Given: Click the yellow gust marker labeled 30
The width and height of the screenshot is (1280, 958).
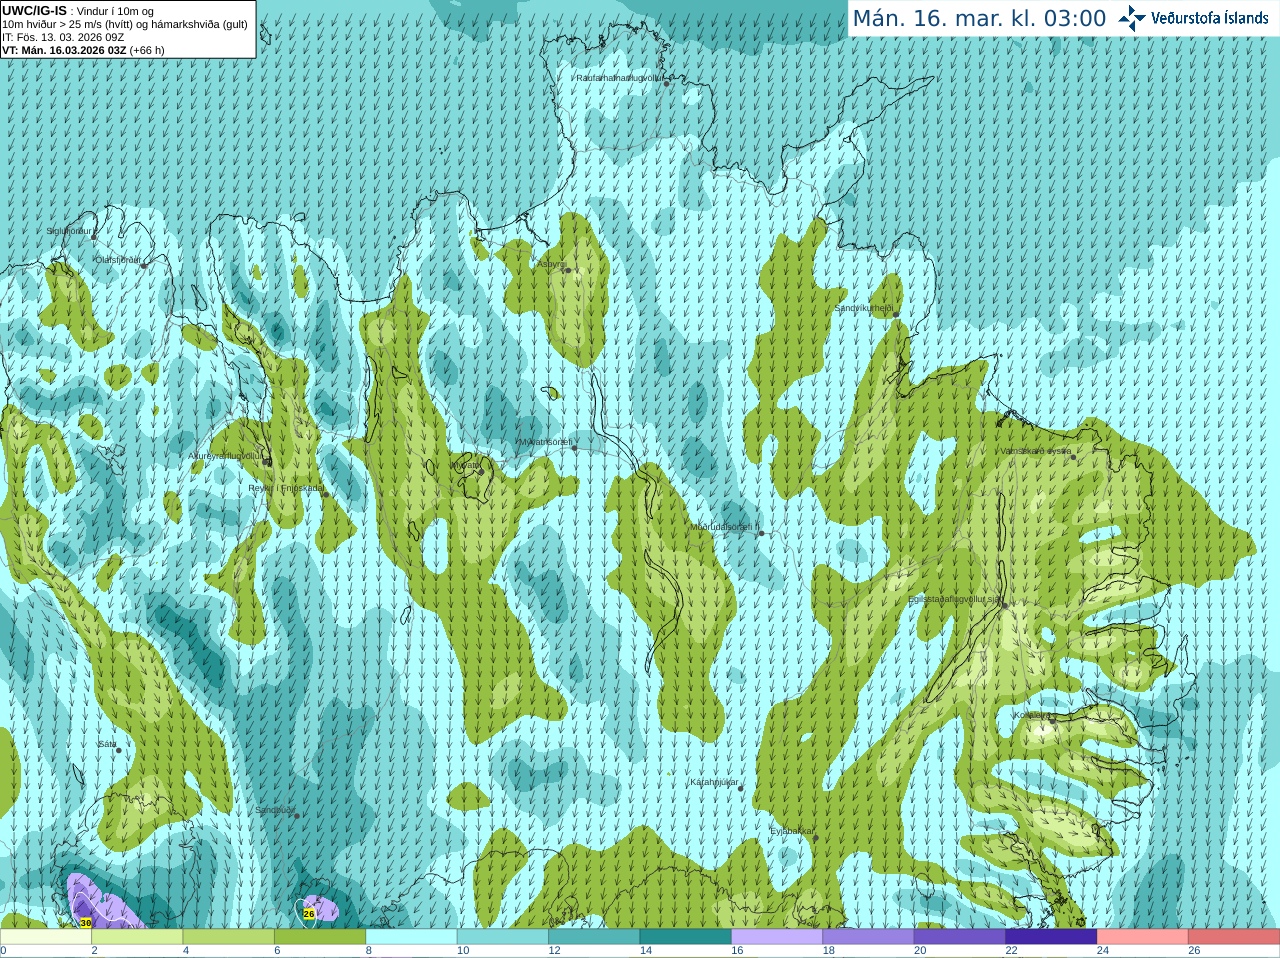Looking at the screenshot, I should coord(86,923).
